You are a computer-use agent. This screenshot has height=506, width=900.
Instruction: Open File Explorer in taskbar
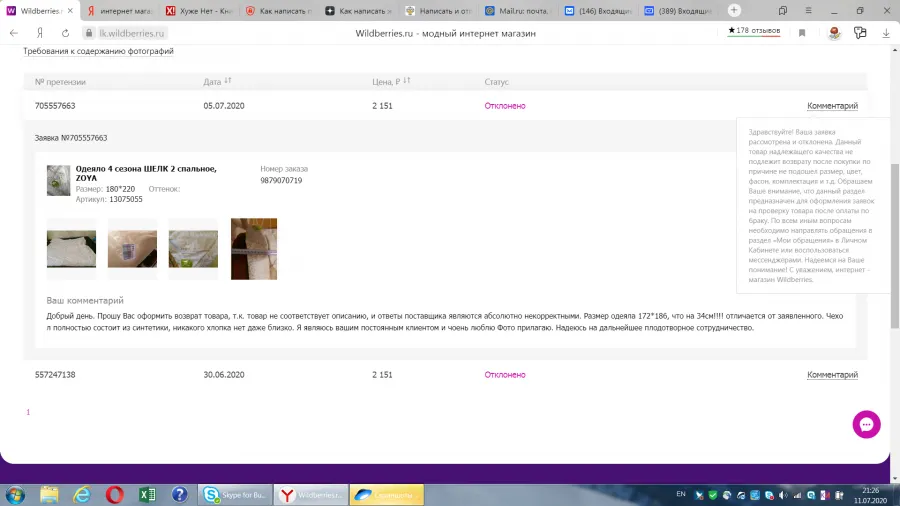[49, 495]
